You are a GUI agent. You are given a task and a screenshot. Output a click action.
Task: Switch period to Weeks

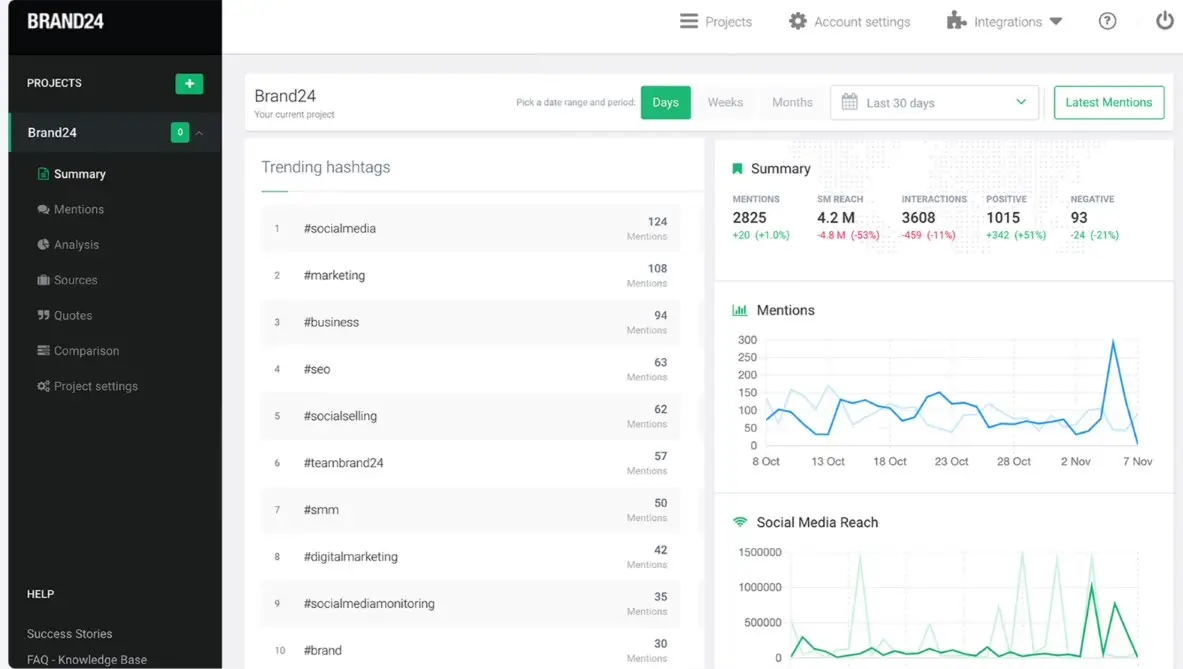pos(725,102)
